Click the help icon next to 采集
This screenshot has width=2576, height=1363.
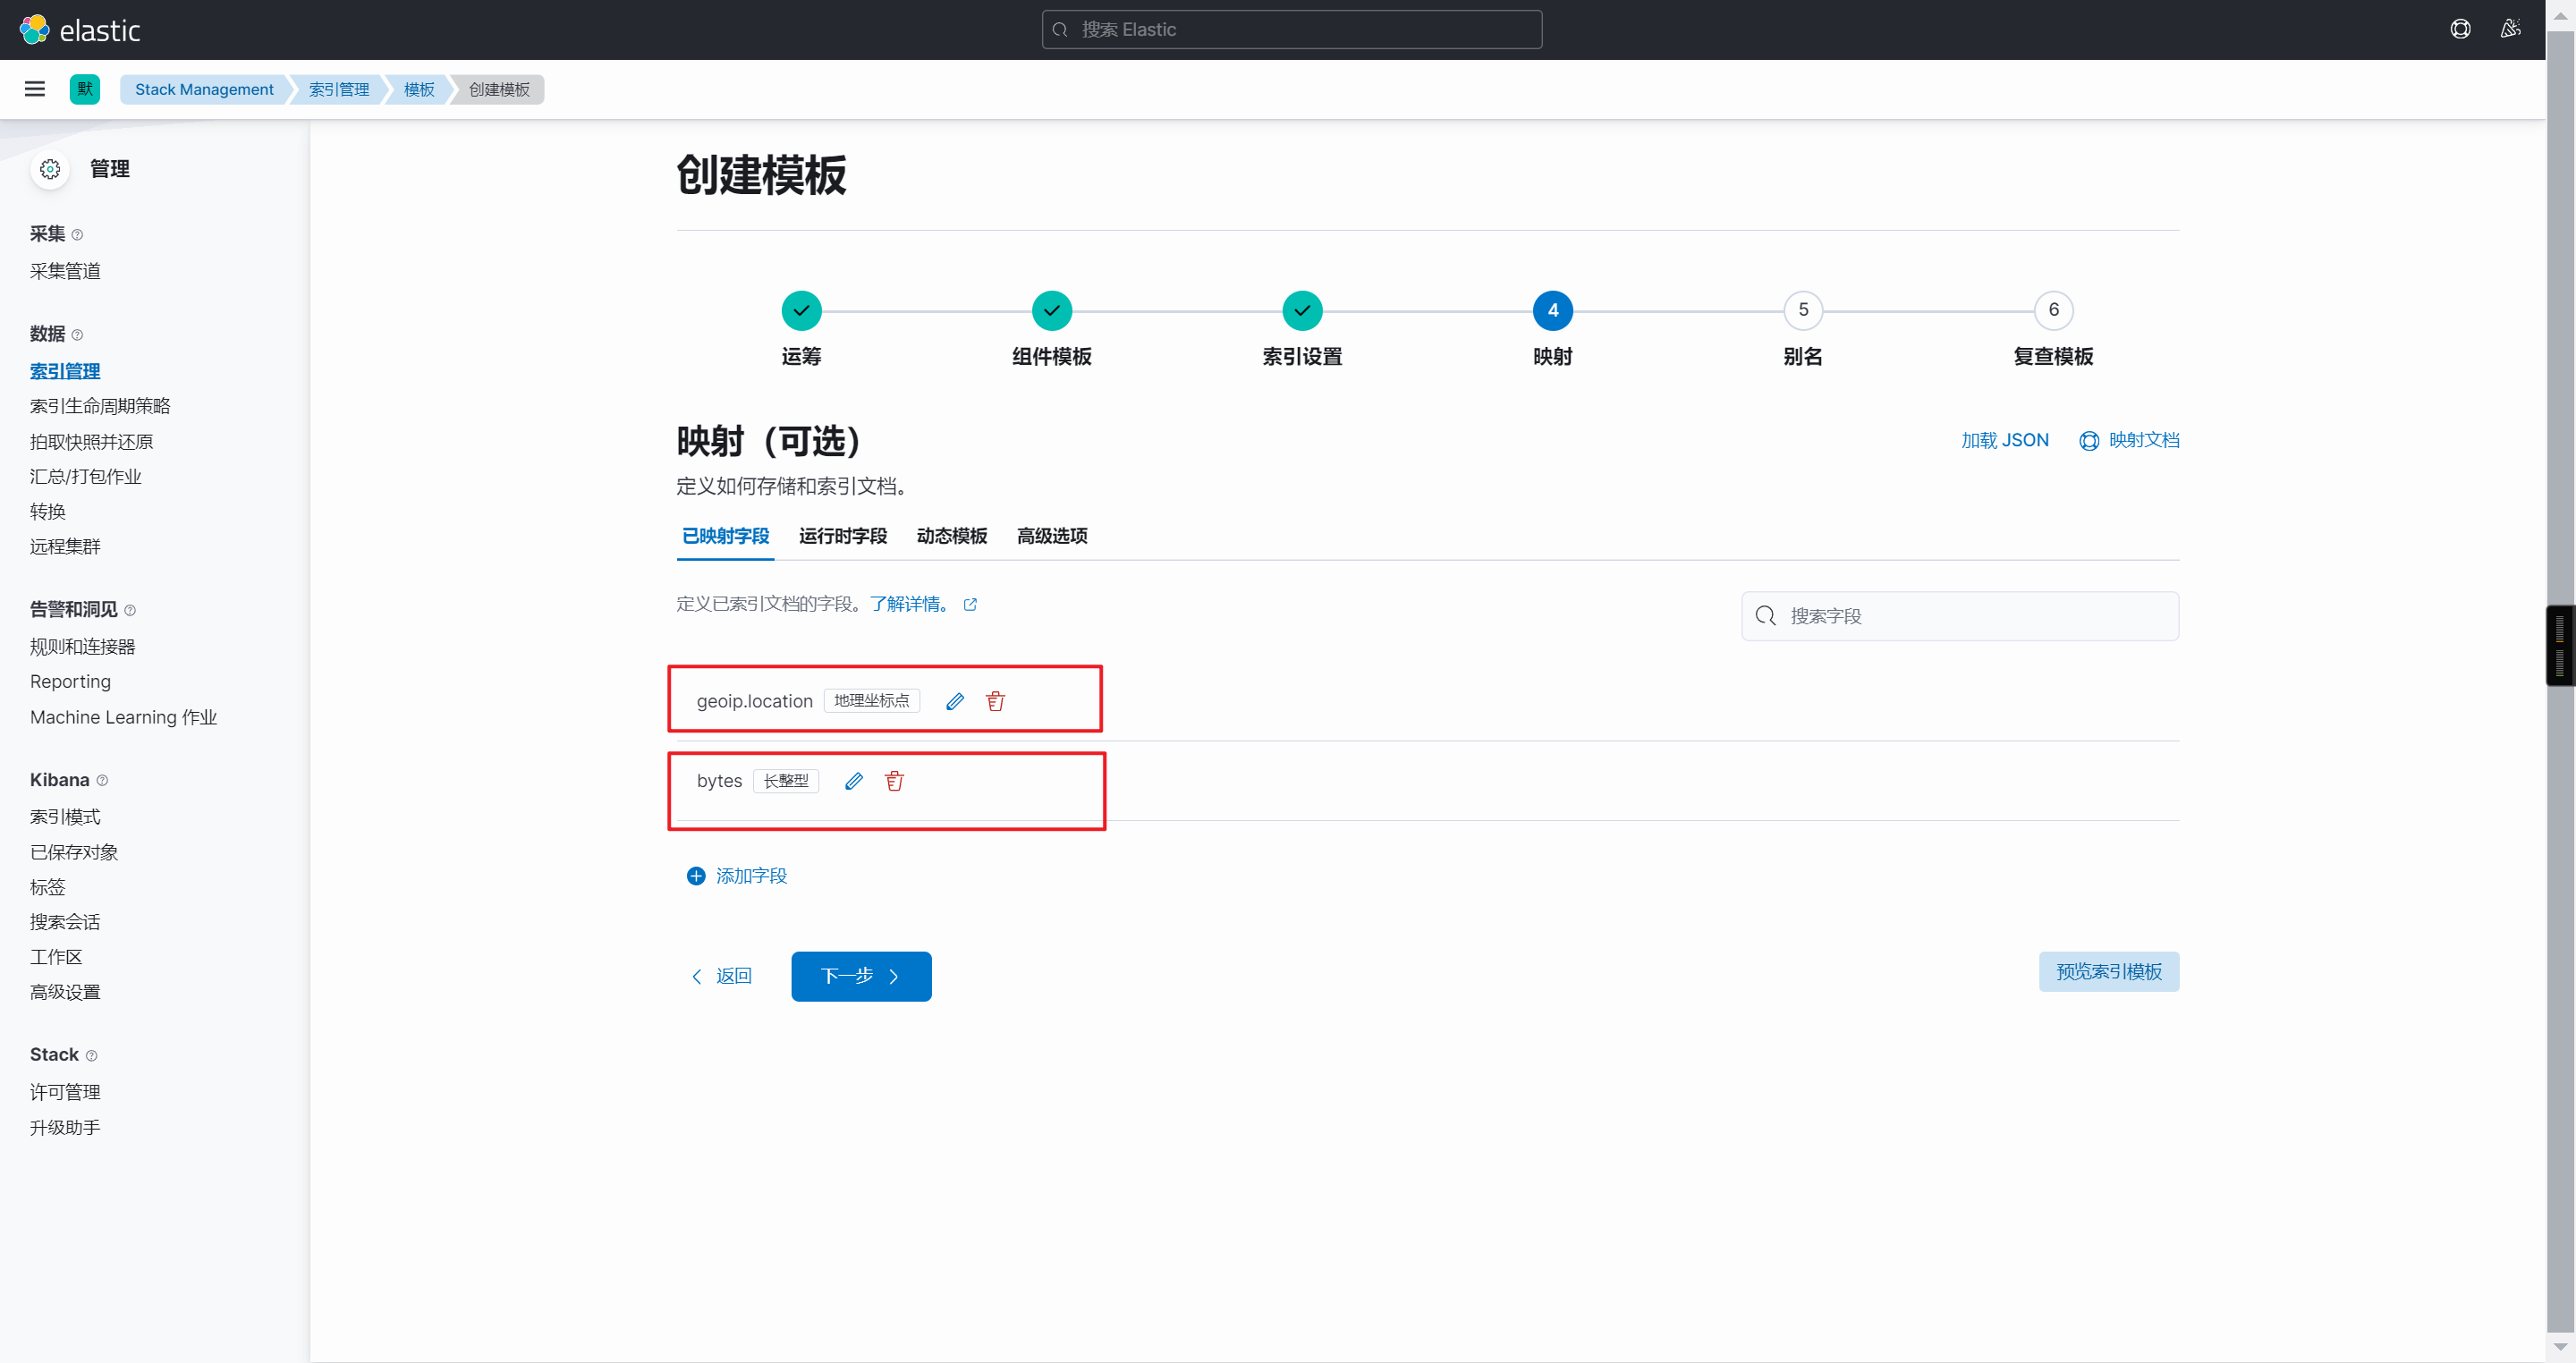pyautogui.click(x=77, y=235)
